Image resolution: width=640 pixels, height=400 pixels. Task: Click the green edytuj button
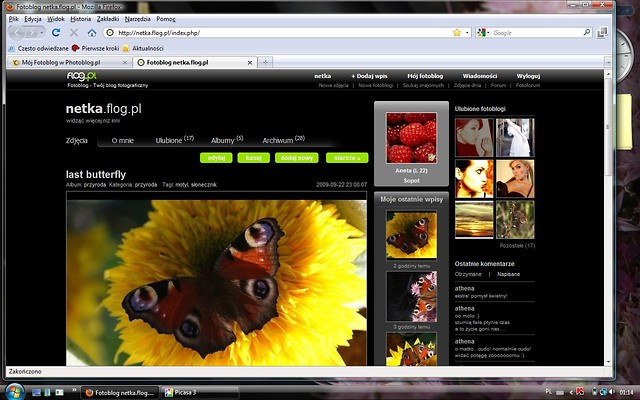tap(216, 158)
